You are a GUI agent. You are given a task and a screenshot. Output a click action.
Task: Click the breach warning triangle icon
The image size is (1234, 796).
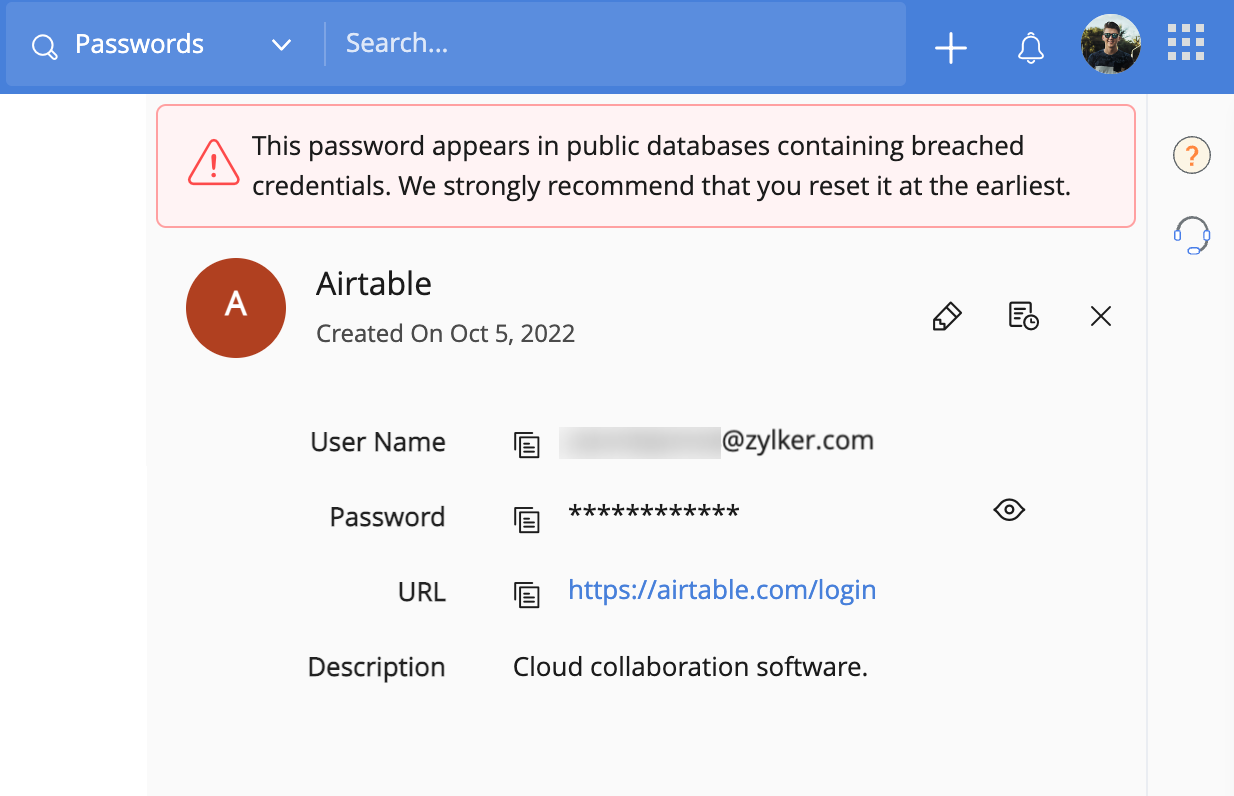pyautogui.click(x=213, y=163)
